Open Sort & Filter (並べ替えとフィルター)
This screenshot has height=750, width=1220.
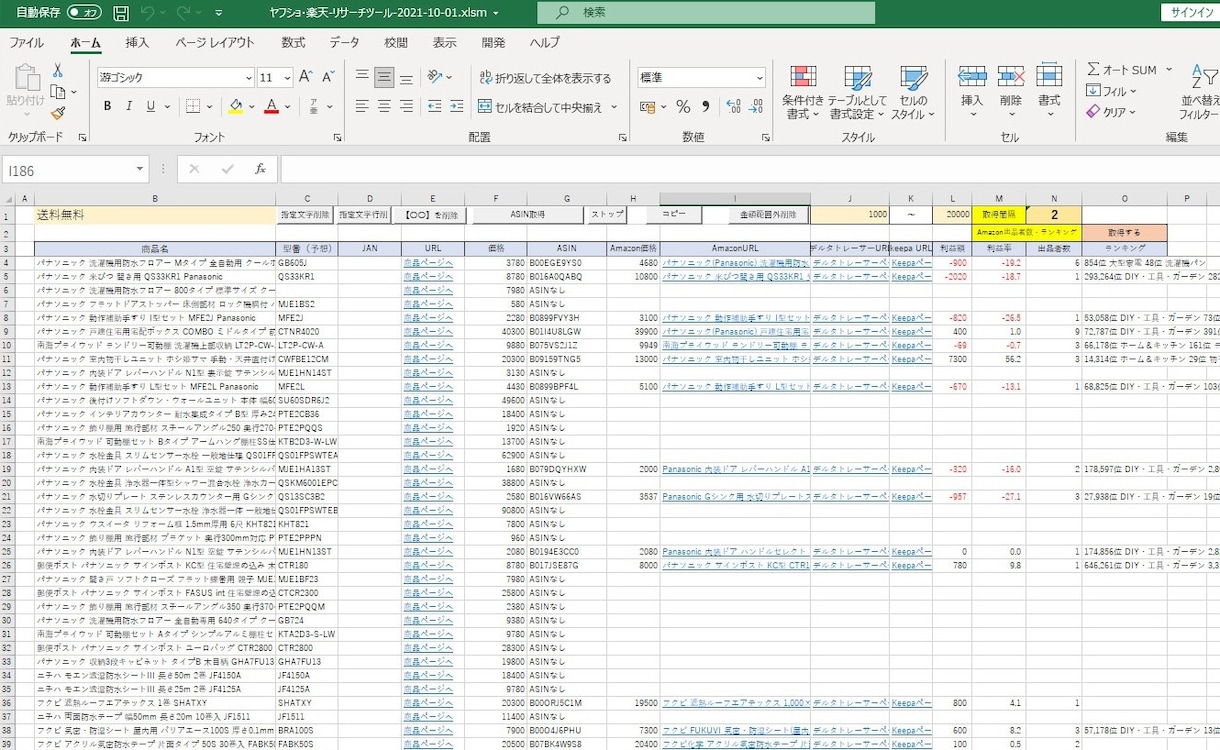1200,92
